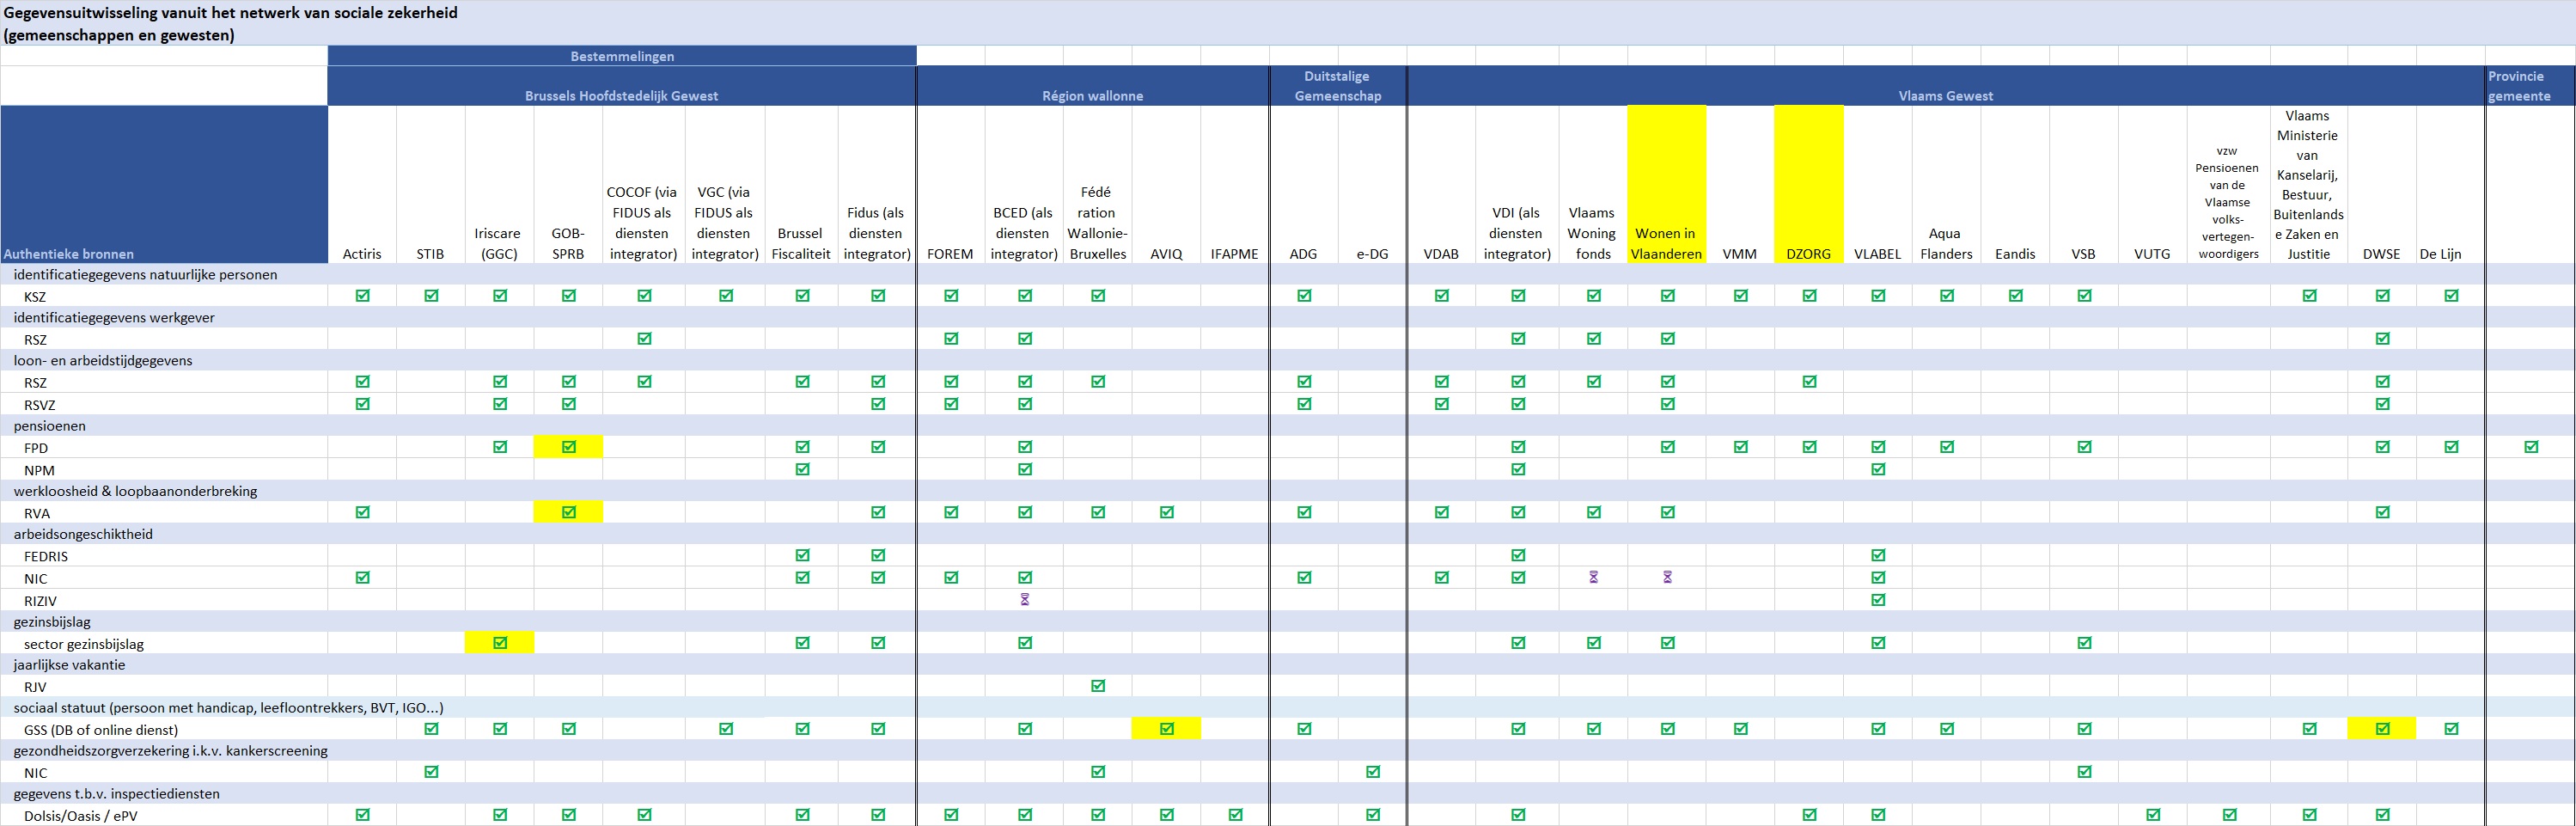
Task: Toggle highlighted sector gezinsbijslag checkbox under Iriscare
Action: click(500, 643)
